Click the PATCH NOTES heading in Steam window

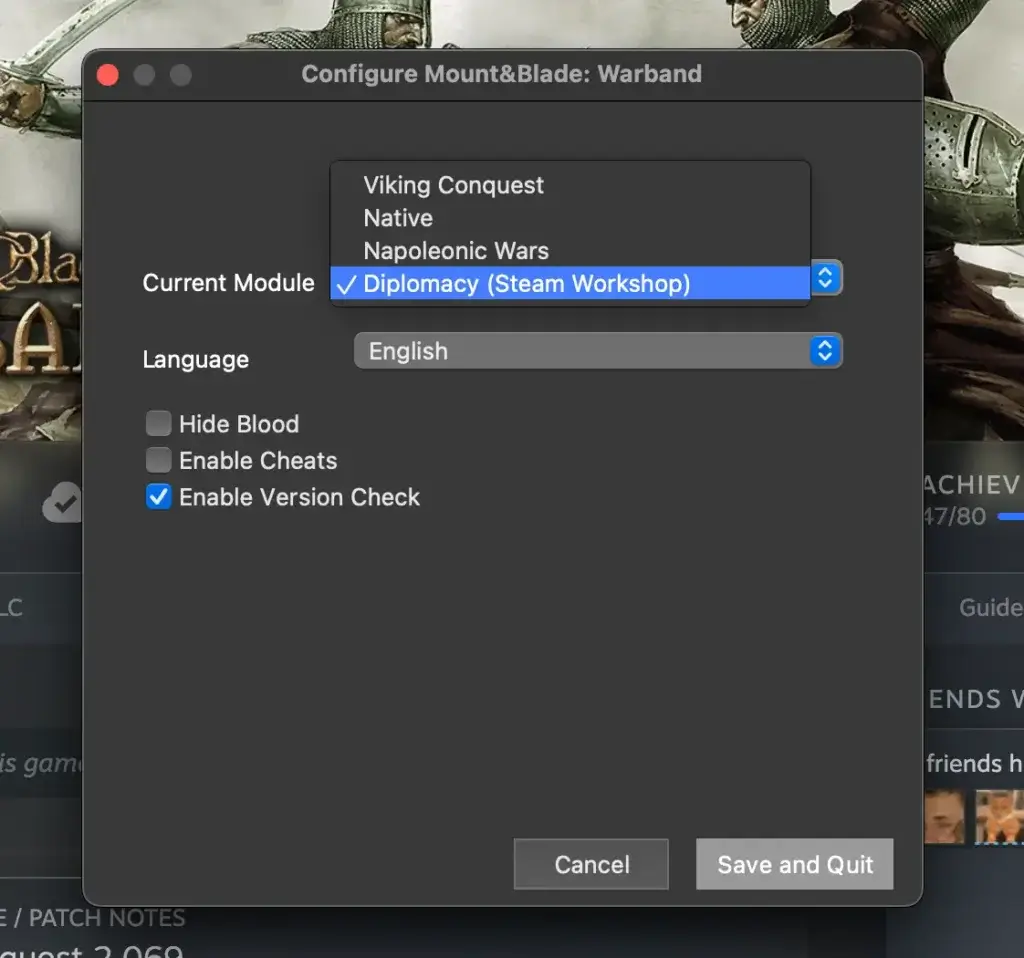(x=107, y=918)
